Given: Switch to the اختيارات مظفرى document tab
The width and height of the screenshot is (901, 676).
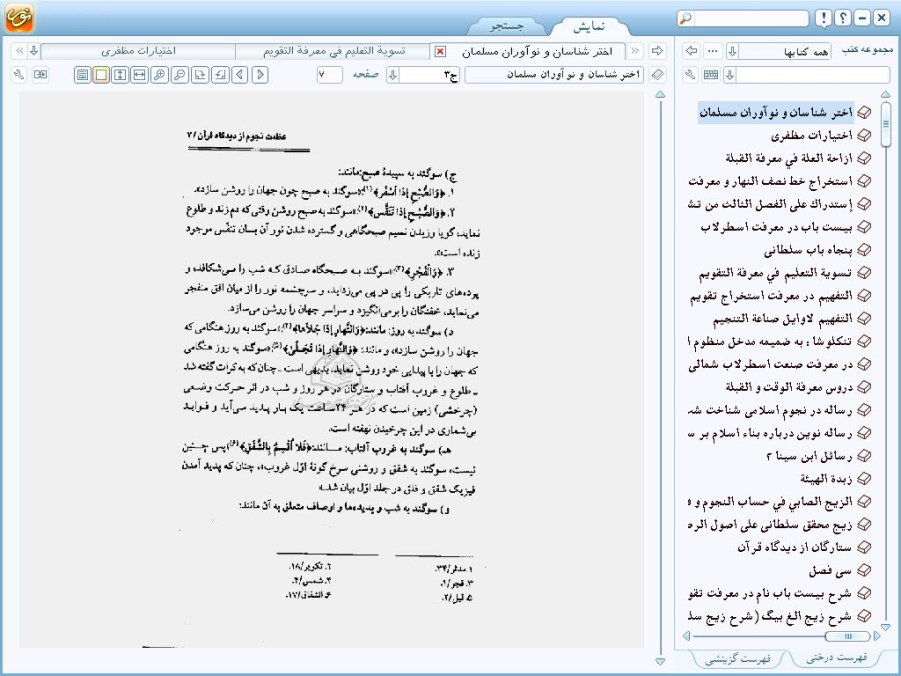Looking at the screenshot, I should (138, 51).
